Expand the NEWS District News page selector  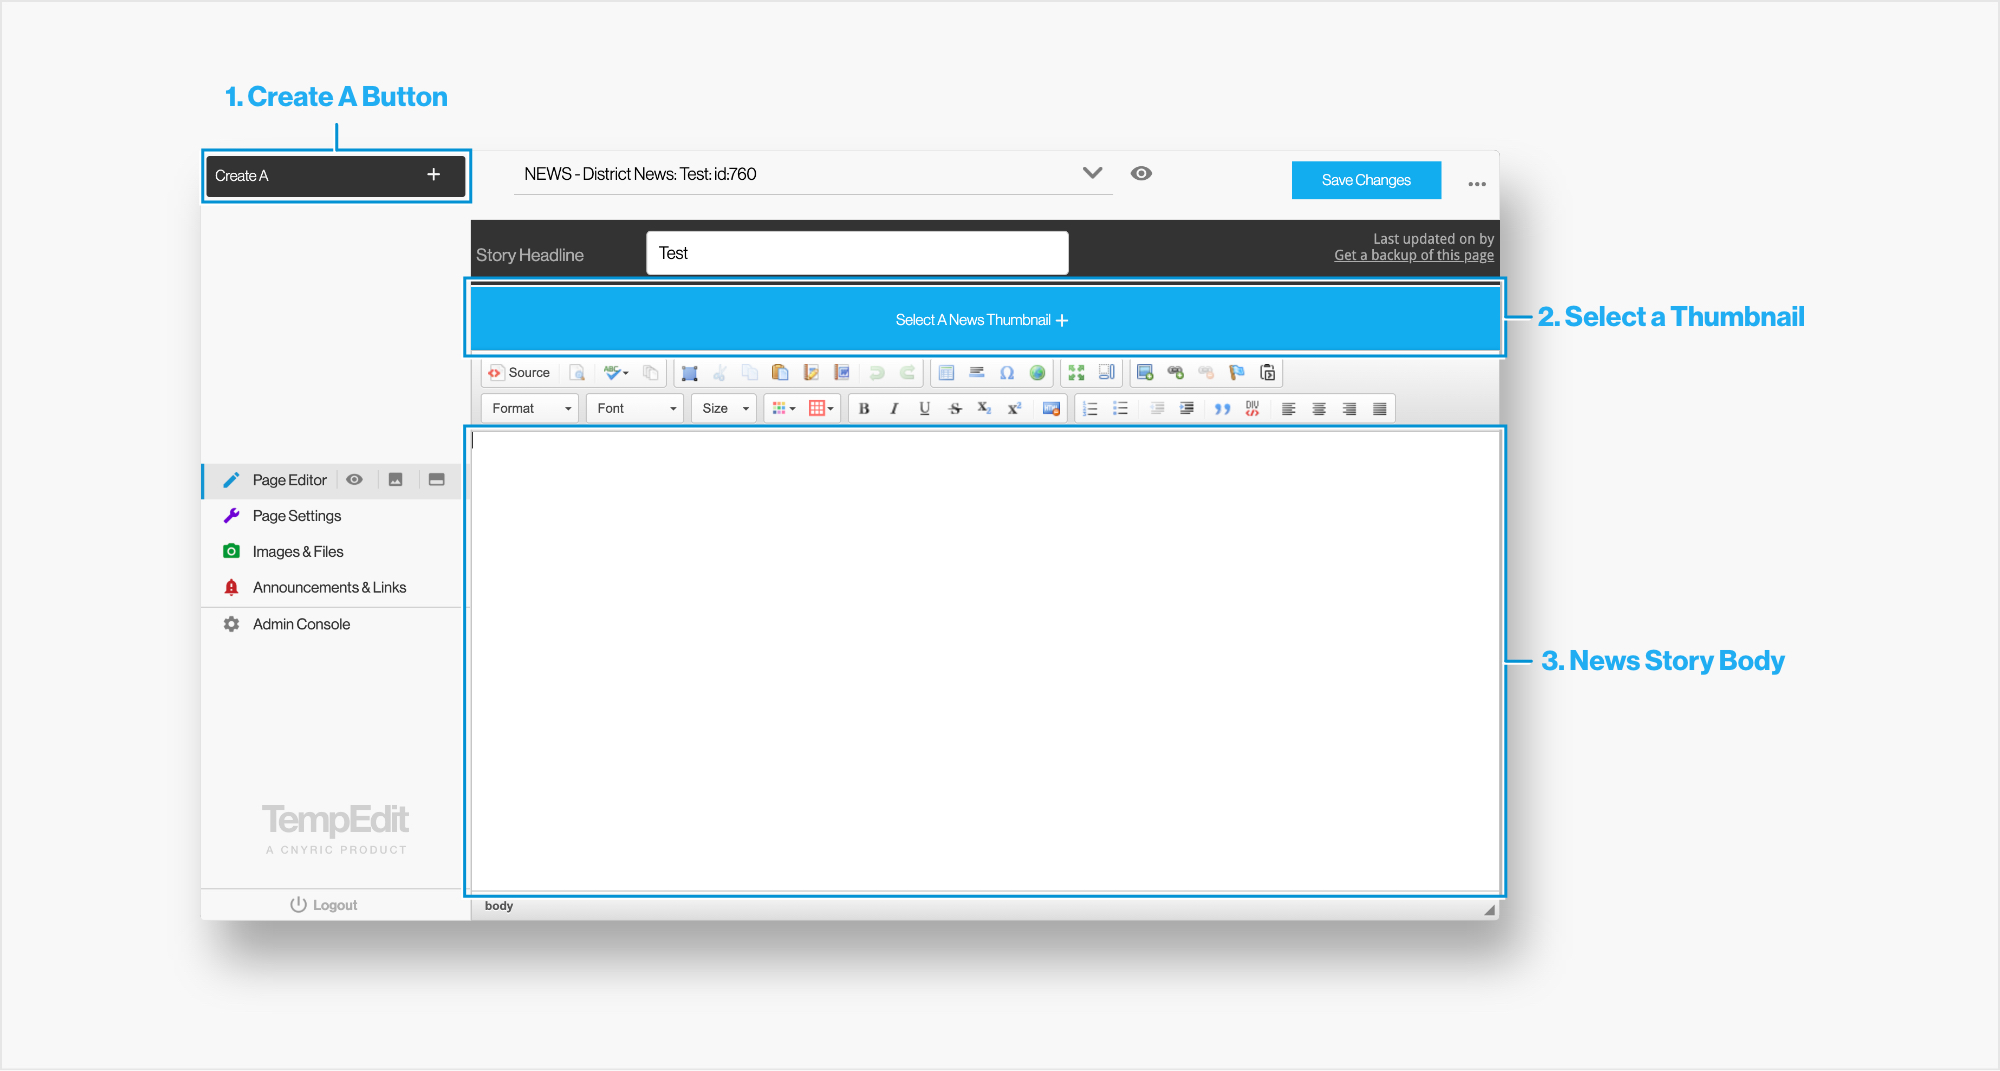[x=812, y=174]
